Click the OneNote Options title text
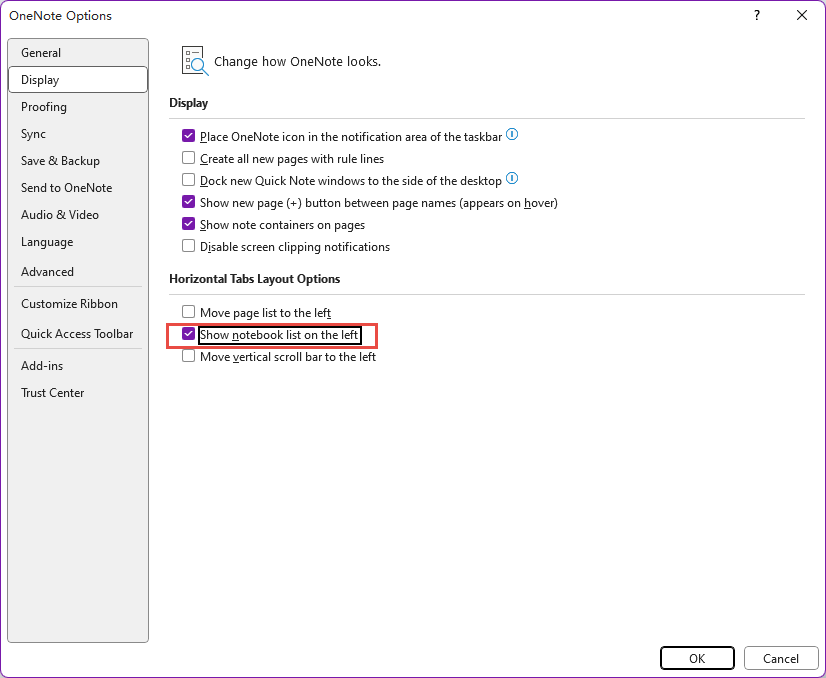Viewport: 826px width, 678px height. click(x=61, y=16)
